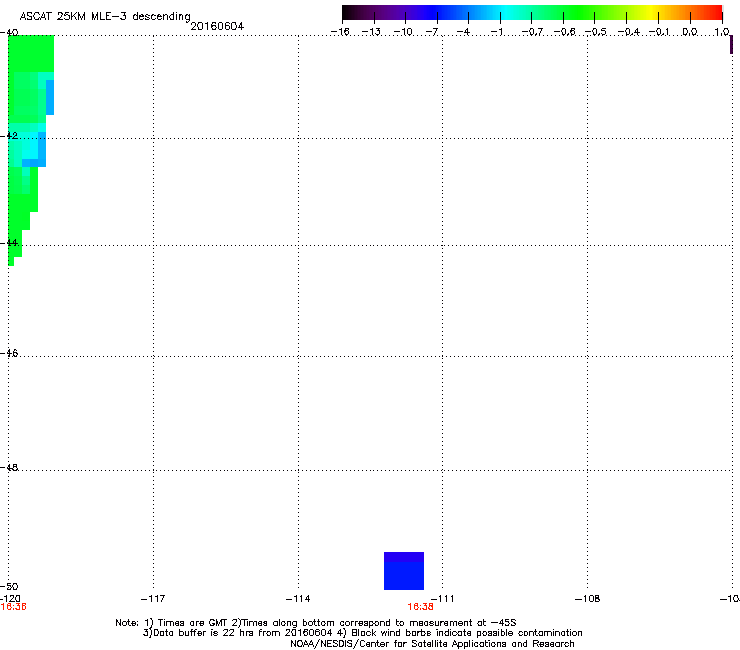Click the "-0.4" color scale label
The image size is (740, 650).
629,32
